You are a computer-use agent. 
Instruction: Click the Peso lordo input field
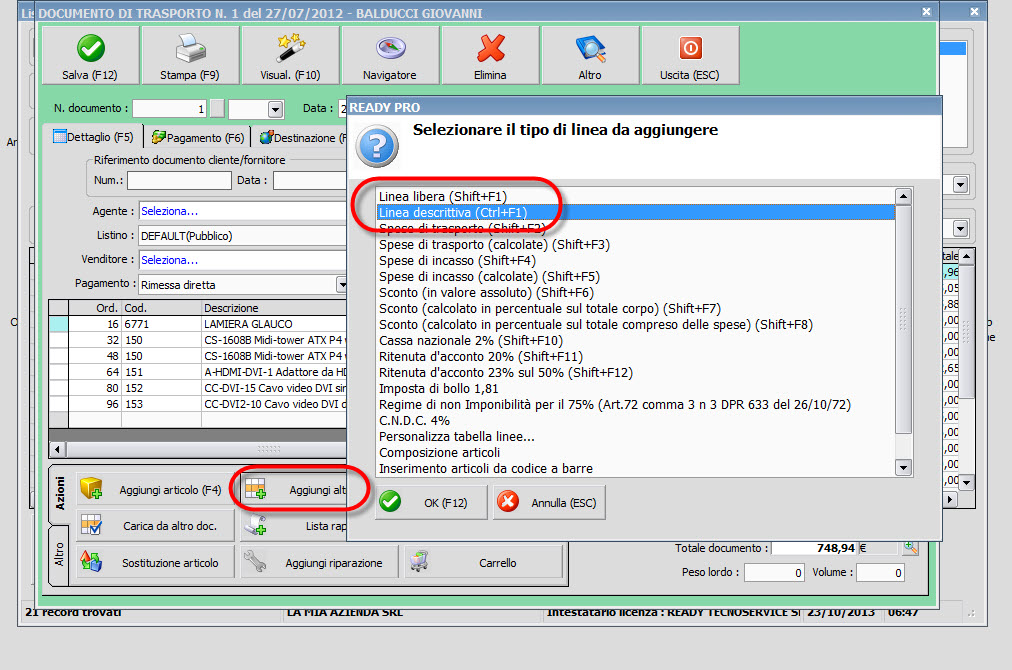774,573
